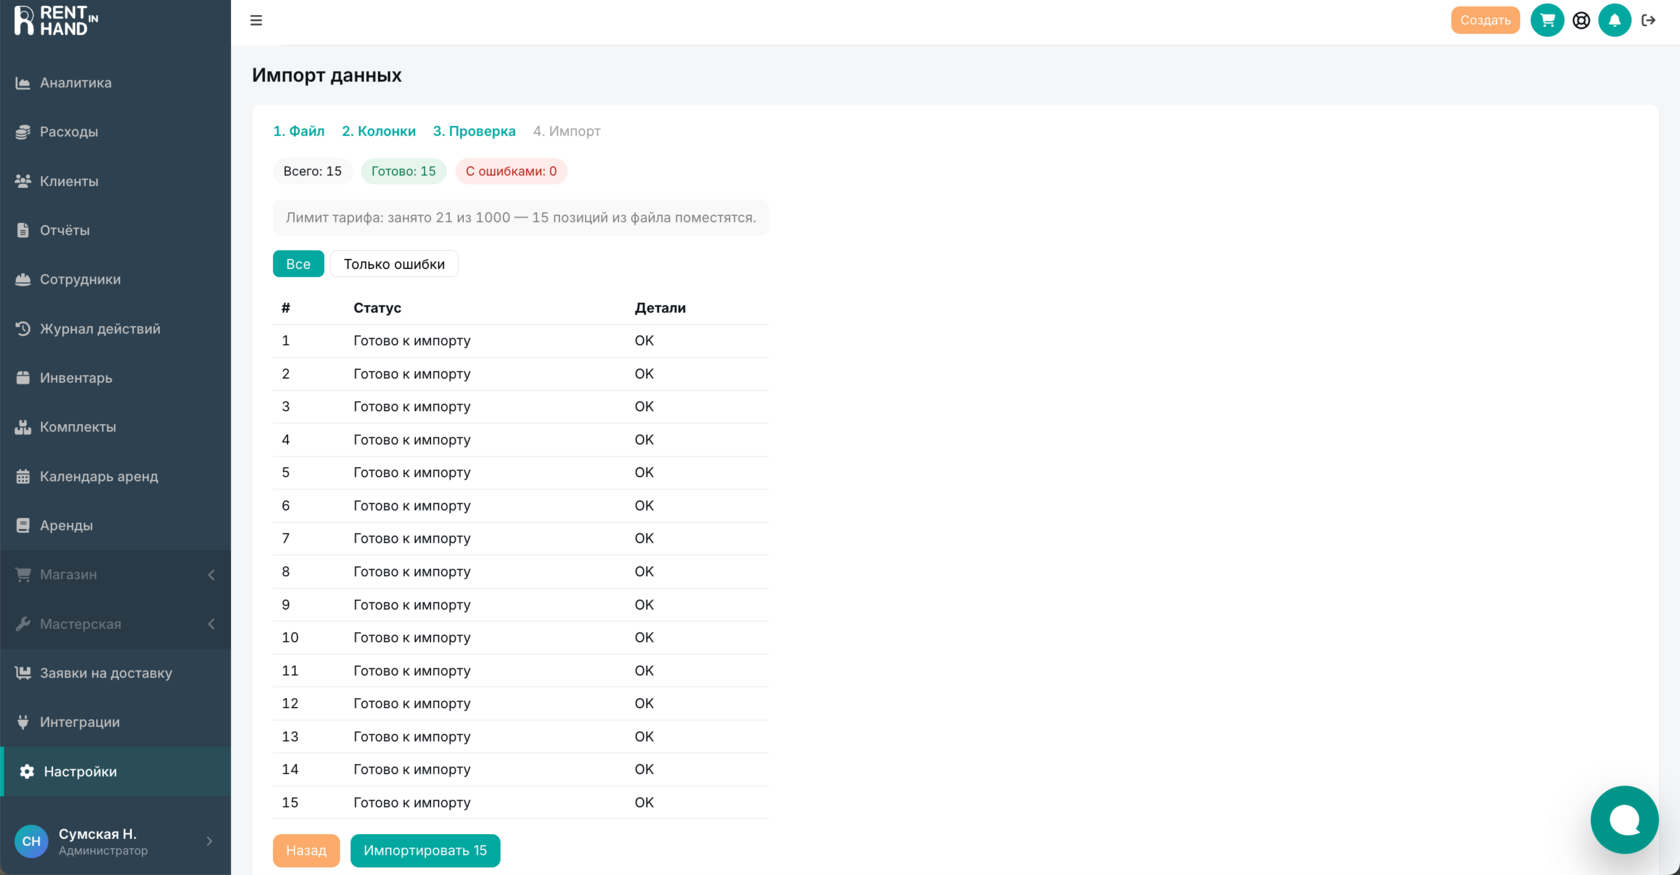
Task: Open Журнал действий menu item
Action: pyautogui.click(x=115, y=328)
